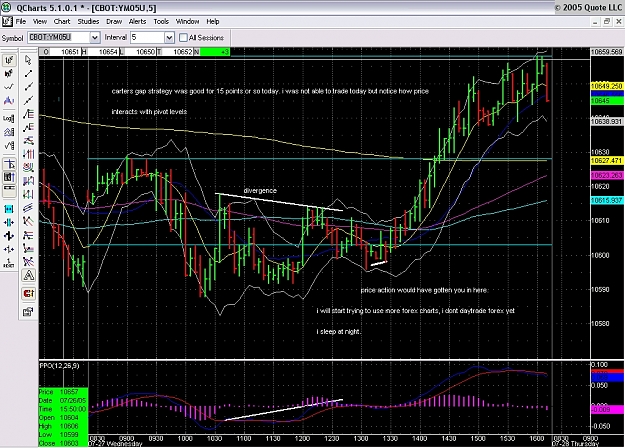Click the QCharts document icon in menu bar

(x=7, y=22)
